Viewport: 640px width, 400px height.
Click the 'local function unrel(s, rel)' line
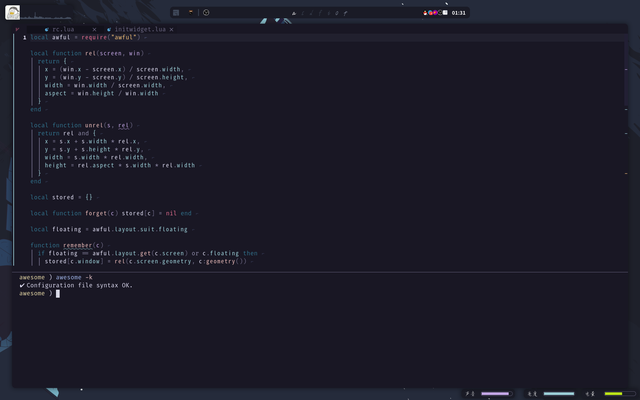[82, 125]
